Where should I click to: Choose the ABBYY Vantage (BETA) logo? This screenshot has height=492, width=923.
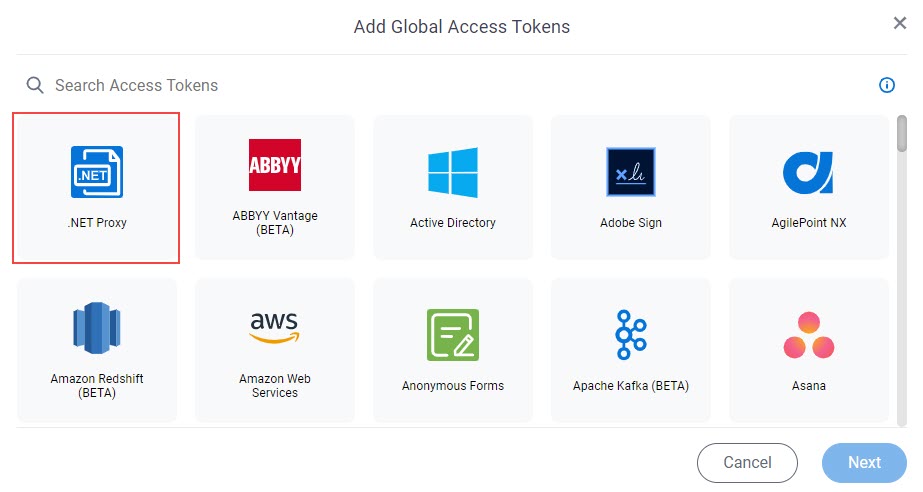(x=275, y=165)
